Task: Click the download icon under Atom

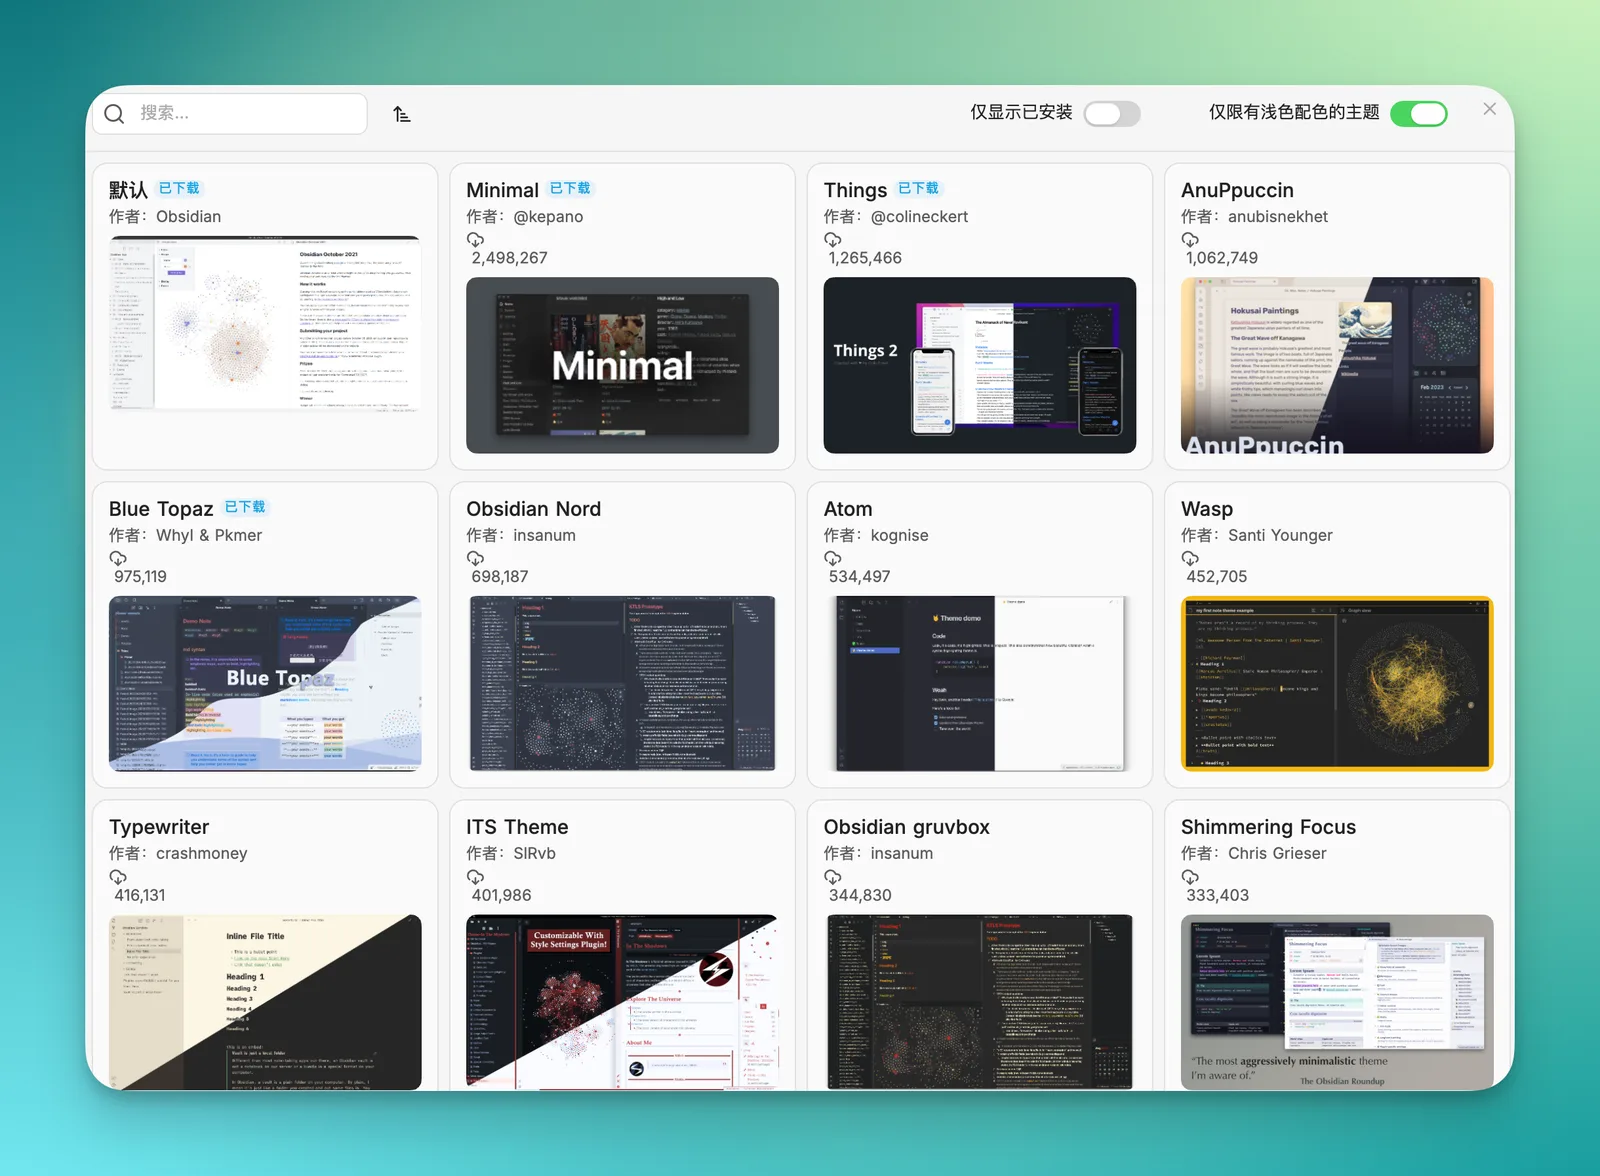Action: click(x=832, y=559)
